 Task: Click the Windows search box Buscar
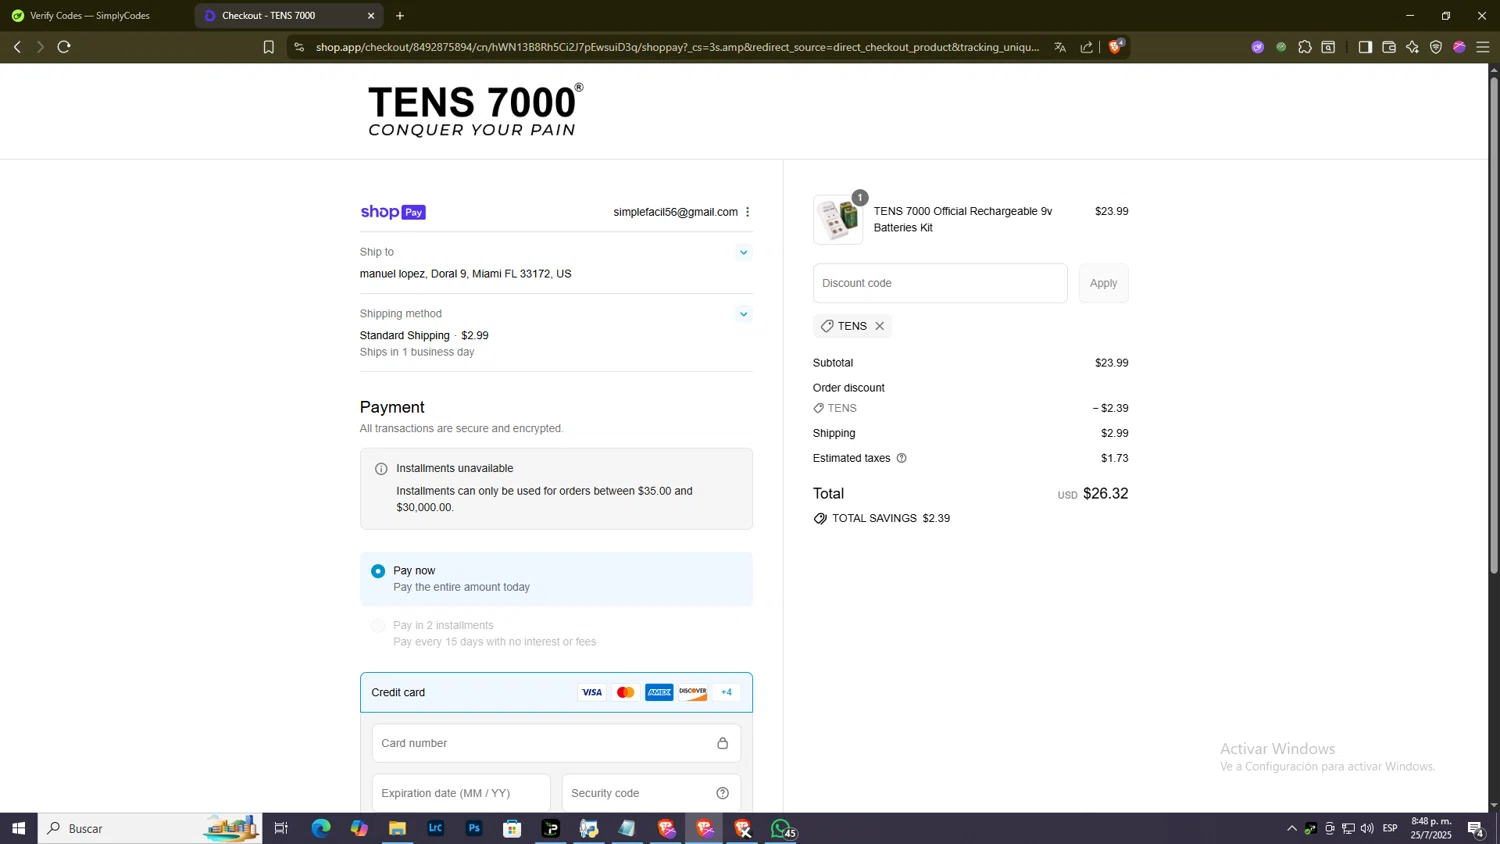click(150, 828)
